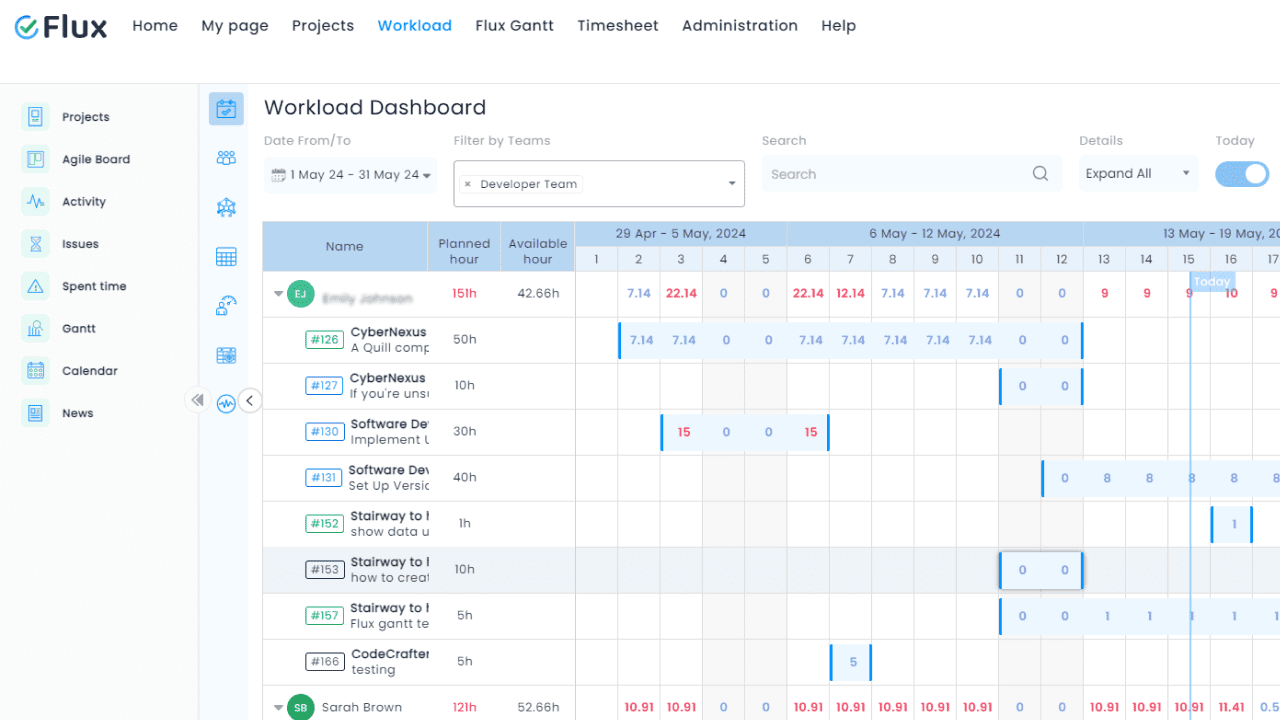Remove Developer Team filter tag
The image size is (1280, 720).
tap(467, 185)
